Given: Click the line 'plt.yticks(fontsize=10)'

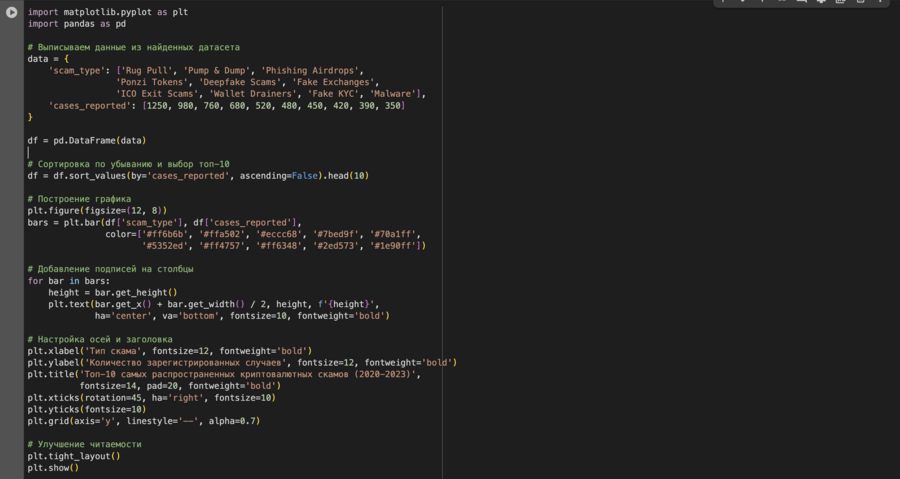Looking at the screenshot, I should 87,410.
